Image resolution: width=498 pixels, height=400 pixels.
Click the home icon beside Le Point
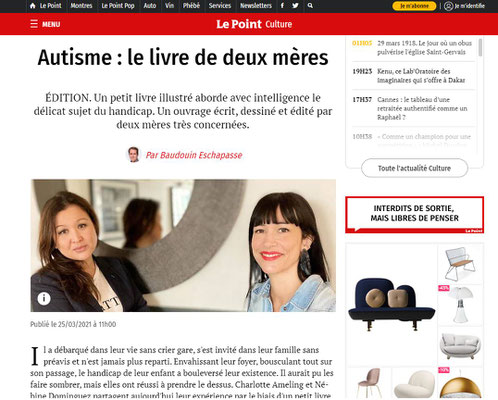point(32,6)
